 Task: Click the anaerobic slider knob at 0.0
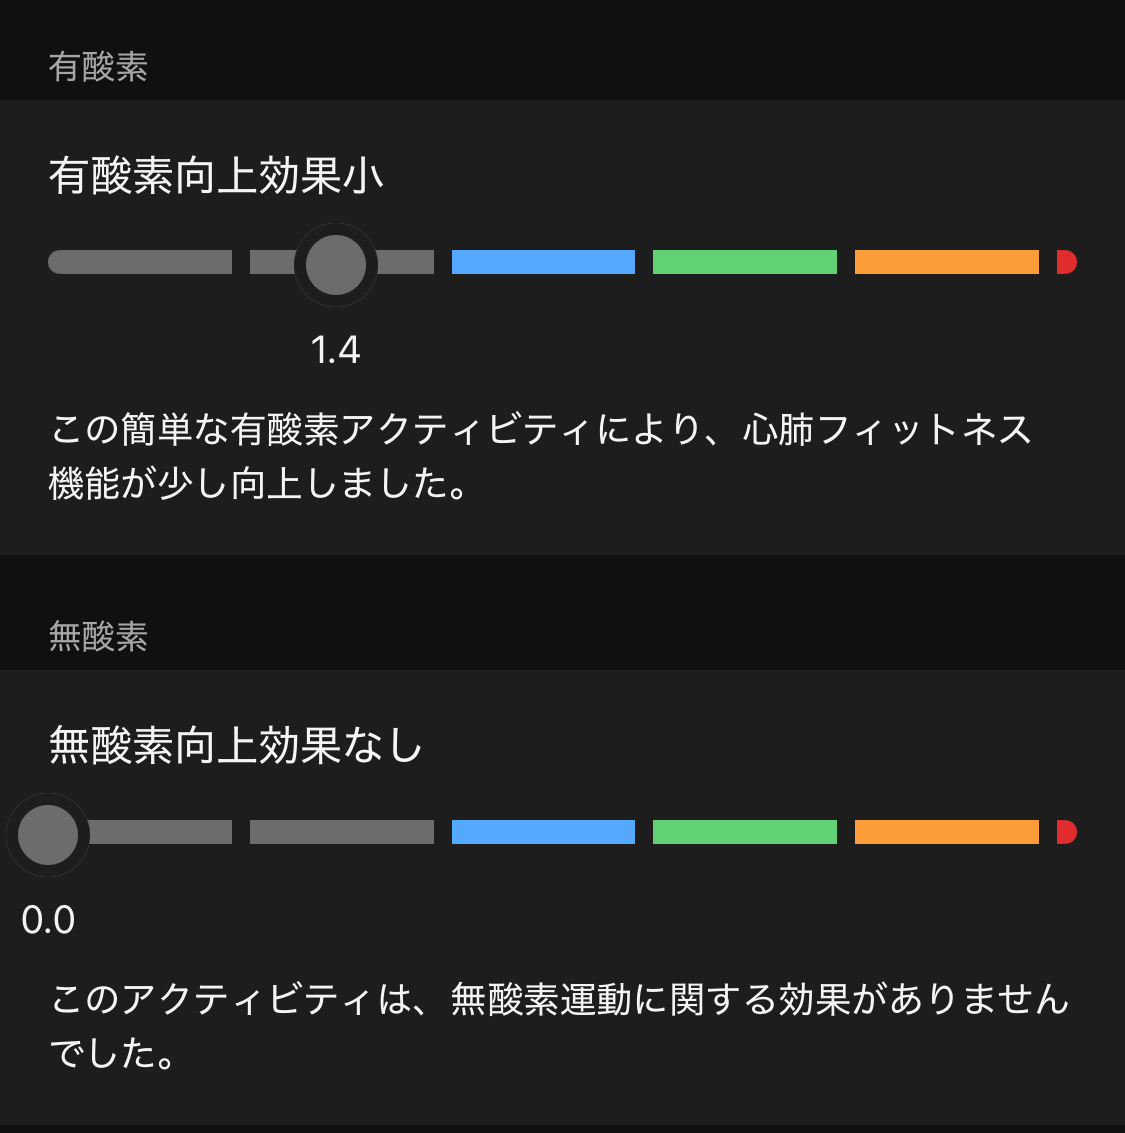coord(48,834)
